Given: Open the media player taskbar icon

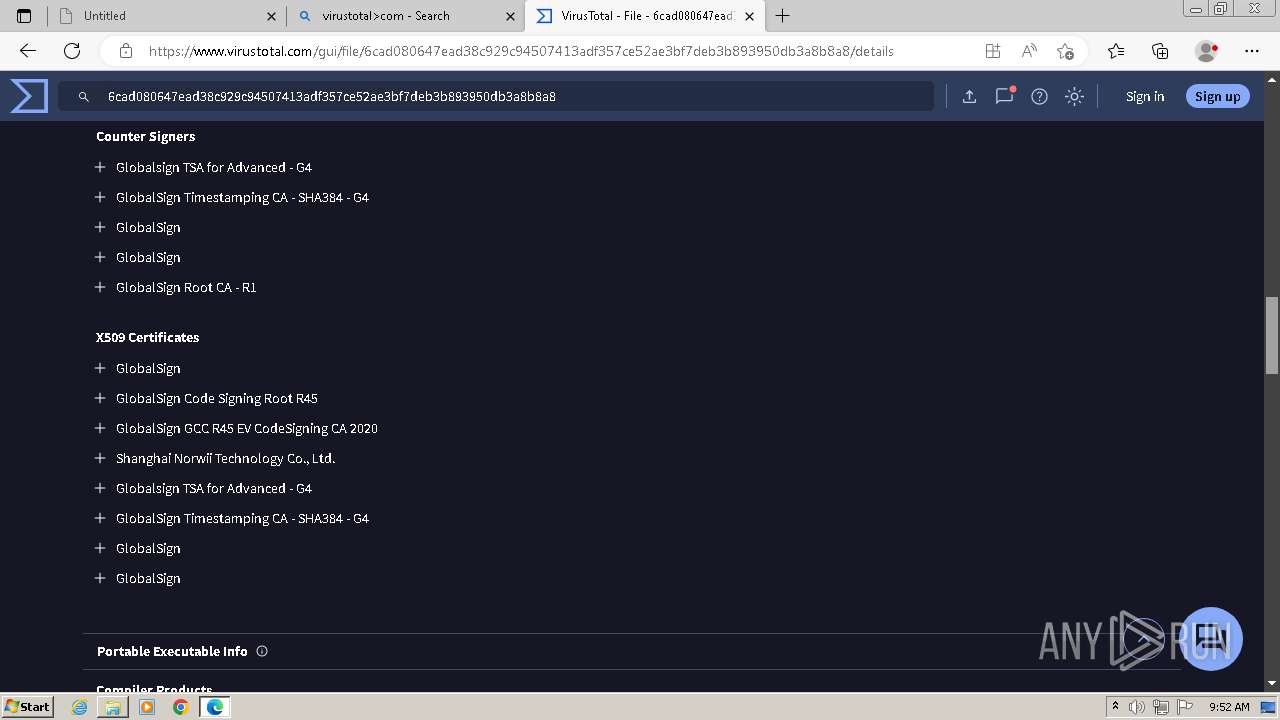Looking at the screenshot, I should pos(147,707).
